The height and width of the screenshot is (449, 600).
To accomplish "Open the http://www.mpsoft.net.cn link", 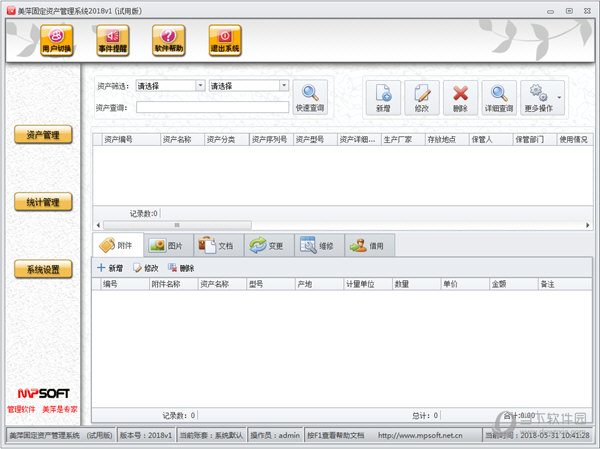I will pyautogui.click(x=420, y=435).
